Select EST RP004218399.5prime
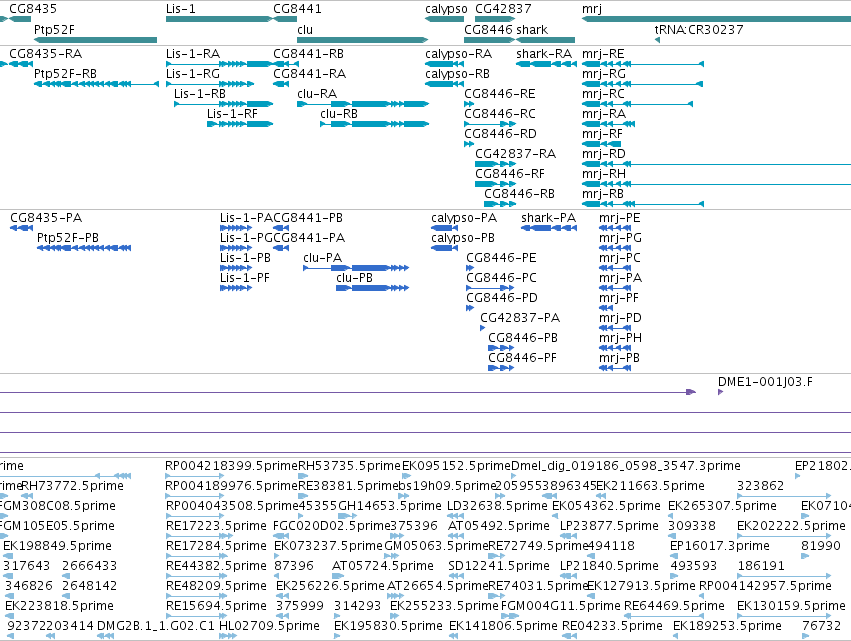 (195, 476)
